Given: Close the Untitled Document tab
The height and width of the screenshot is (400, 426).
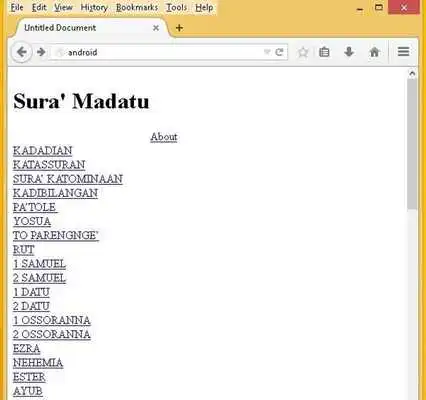Looking at the screenshot, I should point(156,28).
